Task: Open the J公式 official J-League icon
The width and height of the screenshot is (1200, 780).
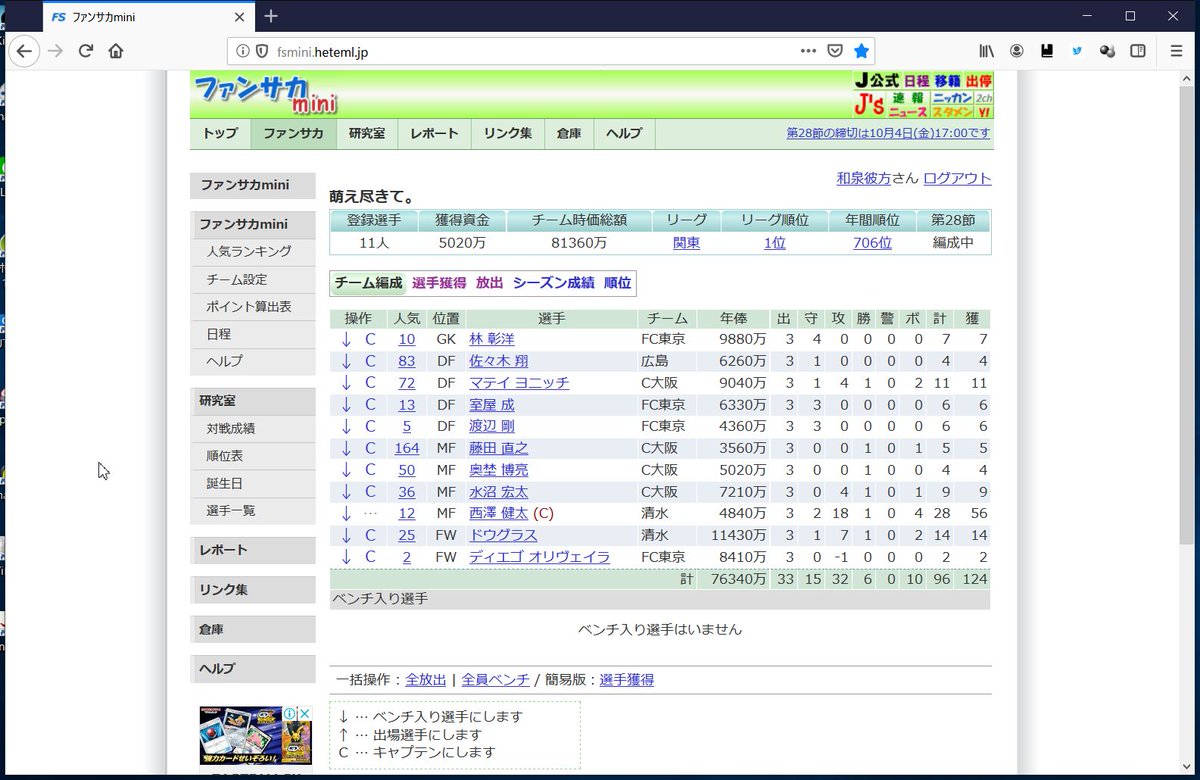Action: (878, 81)
